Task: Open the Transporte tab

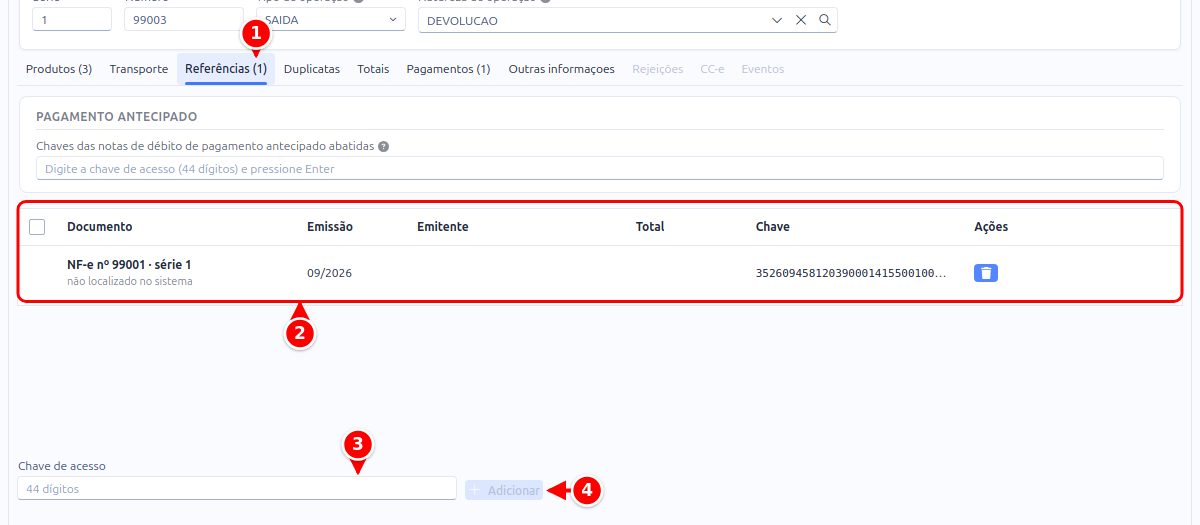Action: click(x=139, y=69)
